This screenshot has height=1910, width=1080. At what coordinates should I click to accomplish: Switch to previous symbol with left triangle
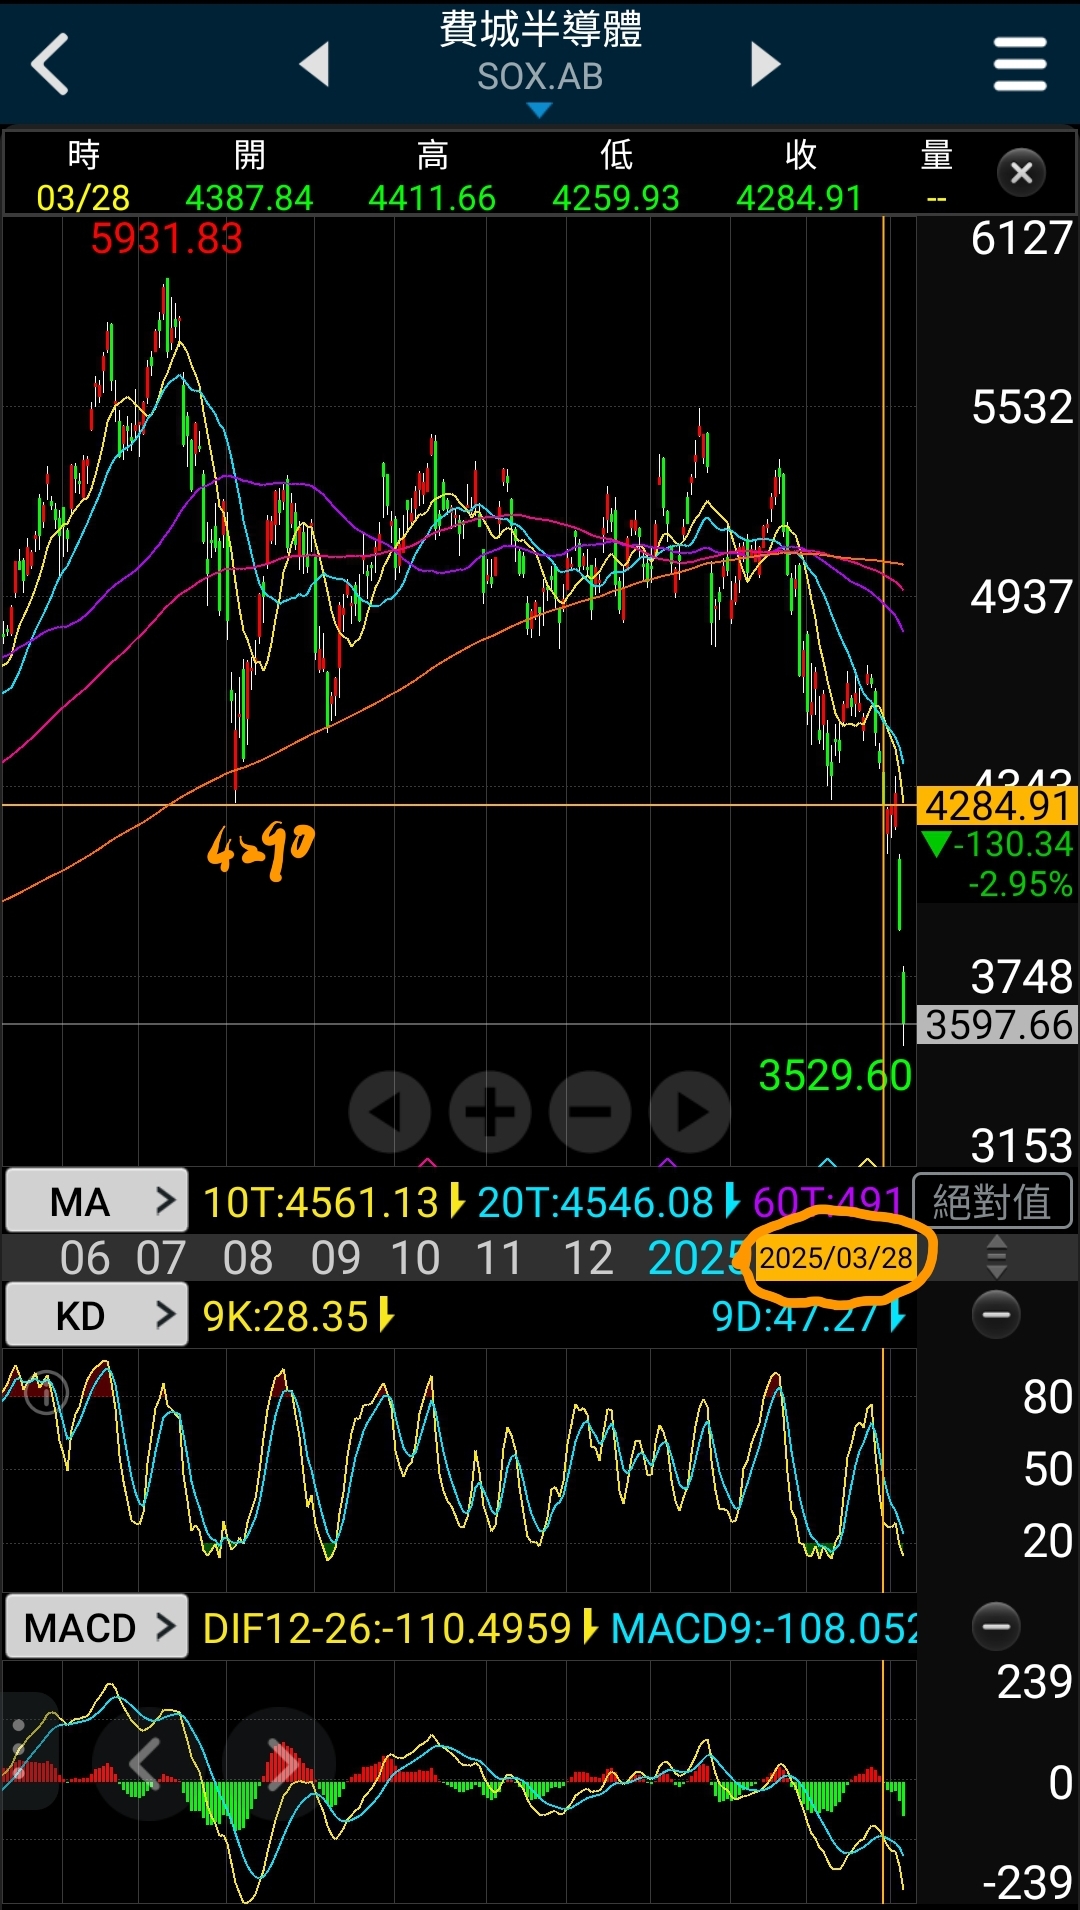315,64
